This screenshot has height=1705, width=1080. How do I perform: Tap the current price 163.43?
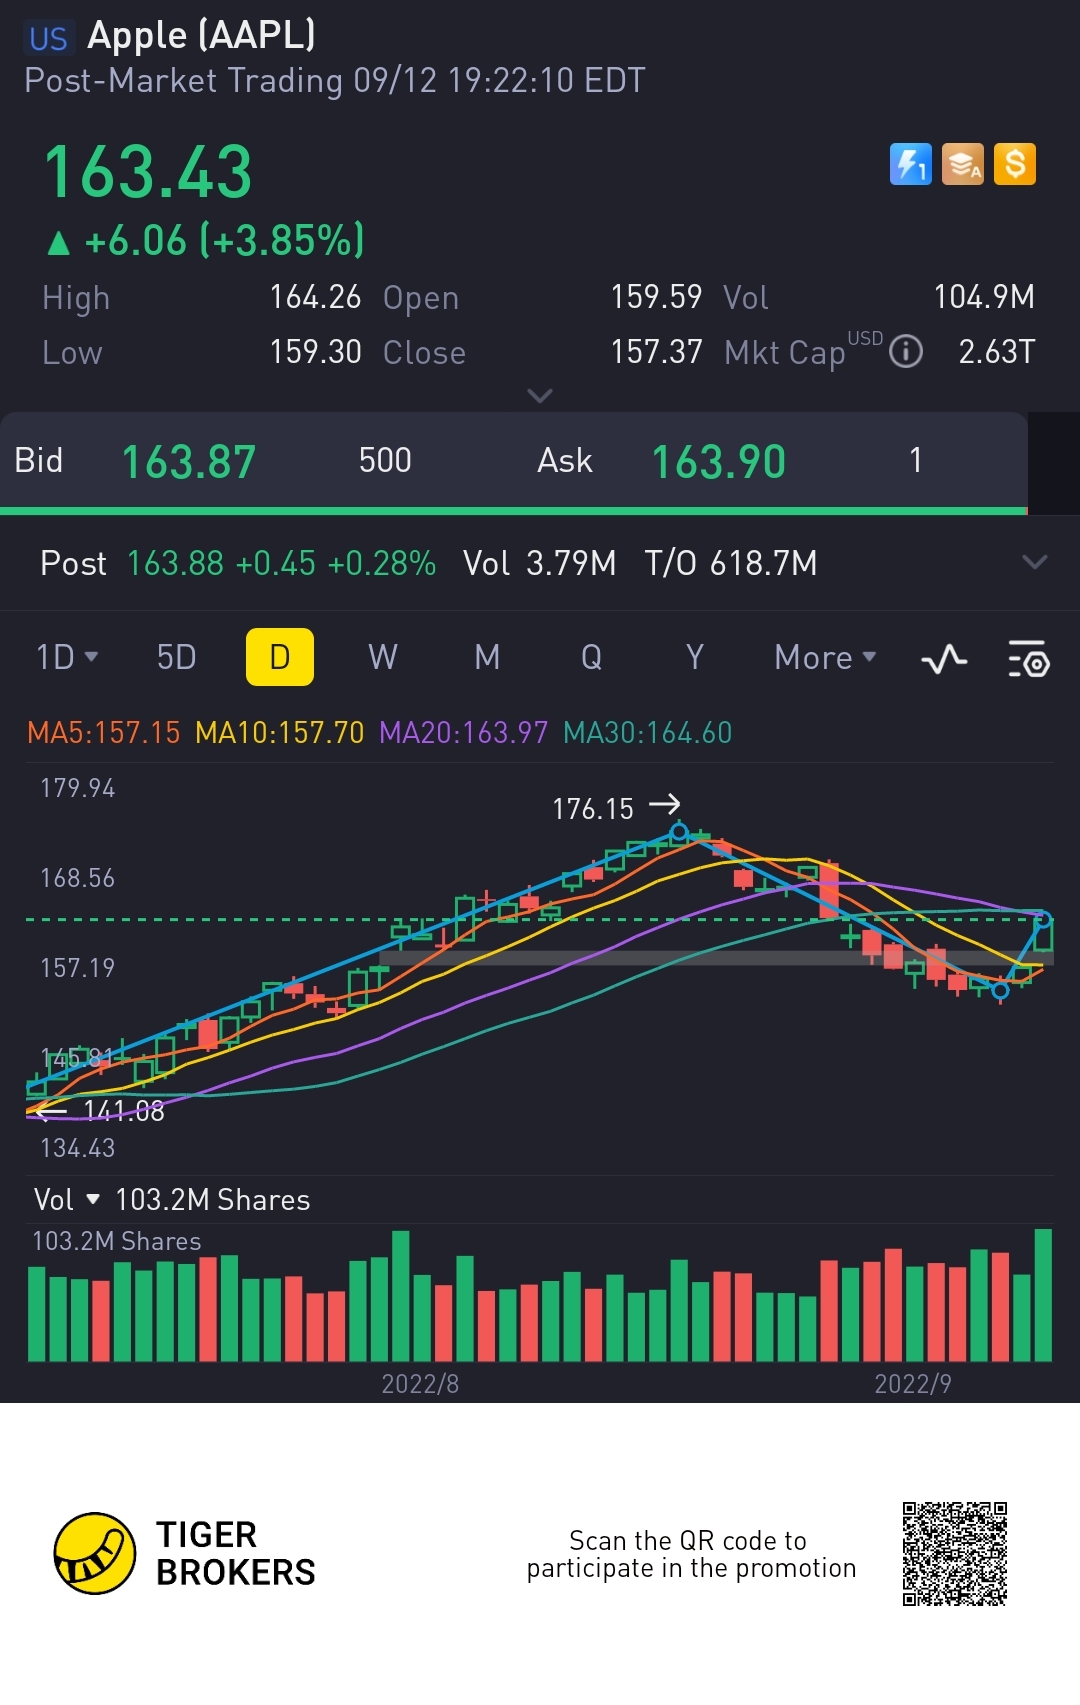148,172
